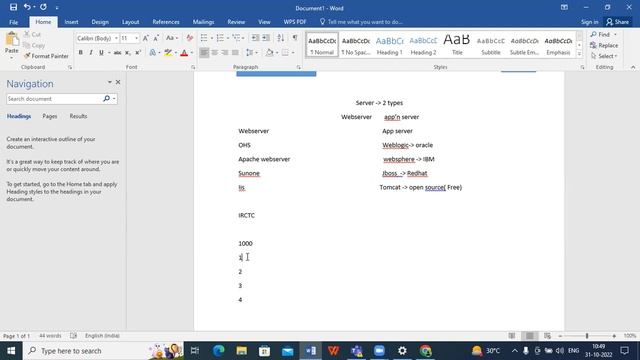The width and height of the screenshot is (640, 360).
Task: Open the Calibri font name dropdown
Action: [x=116, y=38]
